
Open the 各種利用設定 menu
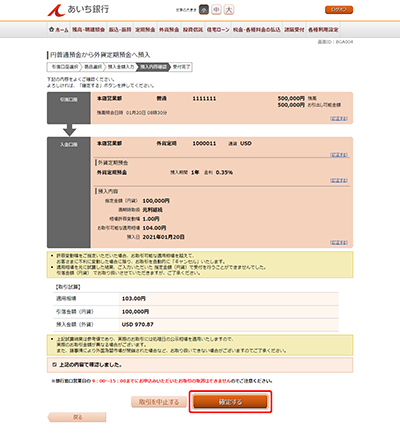click(323, 30)
